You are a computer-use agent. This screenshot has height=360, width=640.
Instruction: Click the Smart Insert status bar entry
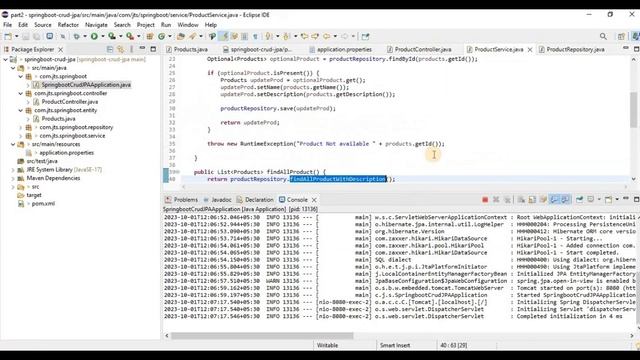(395, 345)
